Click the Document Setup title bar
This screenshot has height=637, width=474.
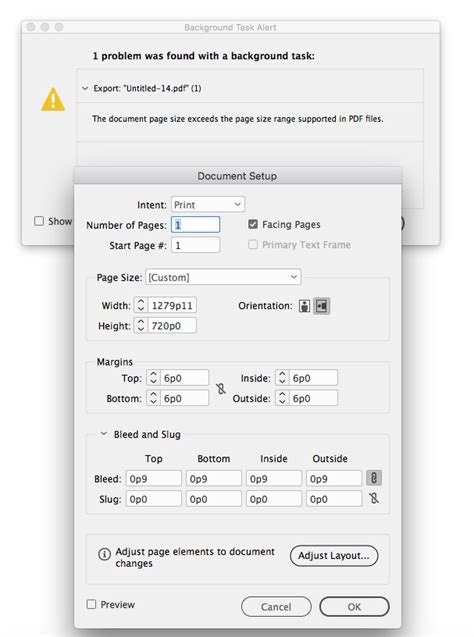[x=237, y=176]
